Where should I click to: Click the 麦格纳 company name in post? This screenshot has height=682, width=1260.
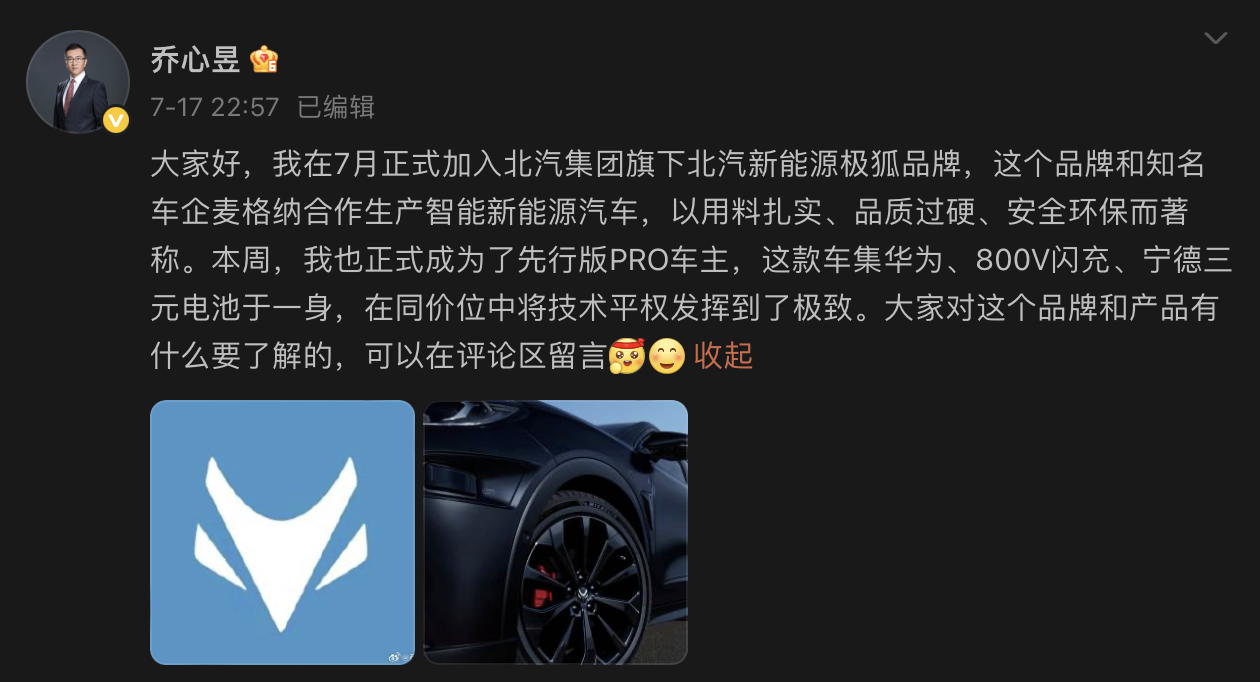(259, 212)
